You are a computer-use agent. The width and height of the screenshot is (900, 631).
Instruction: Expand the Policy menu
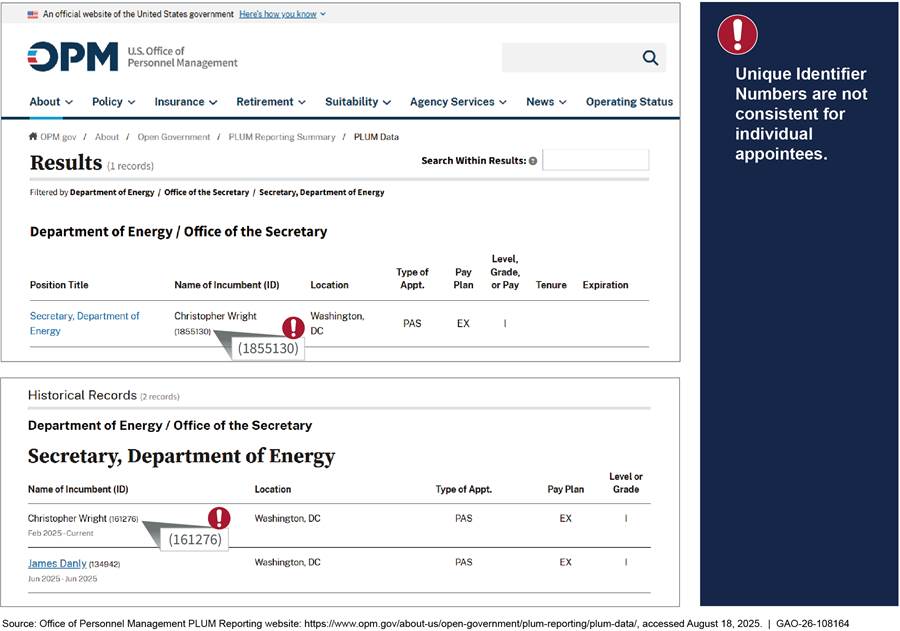coord(113,102)
